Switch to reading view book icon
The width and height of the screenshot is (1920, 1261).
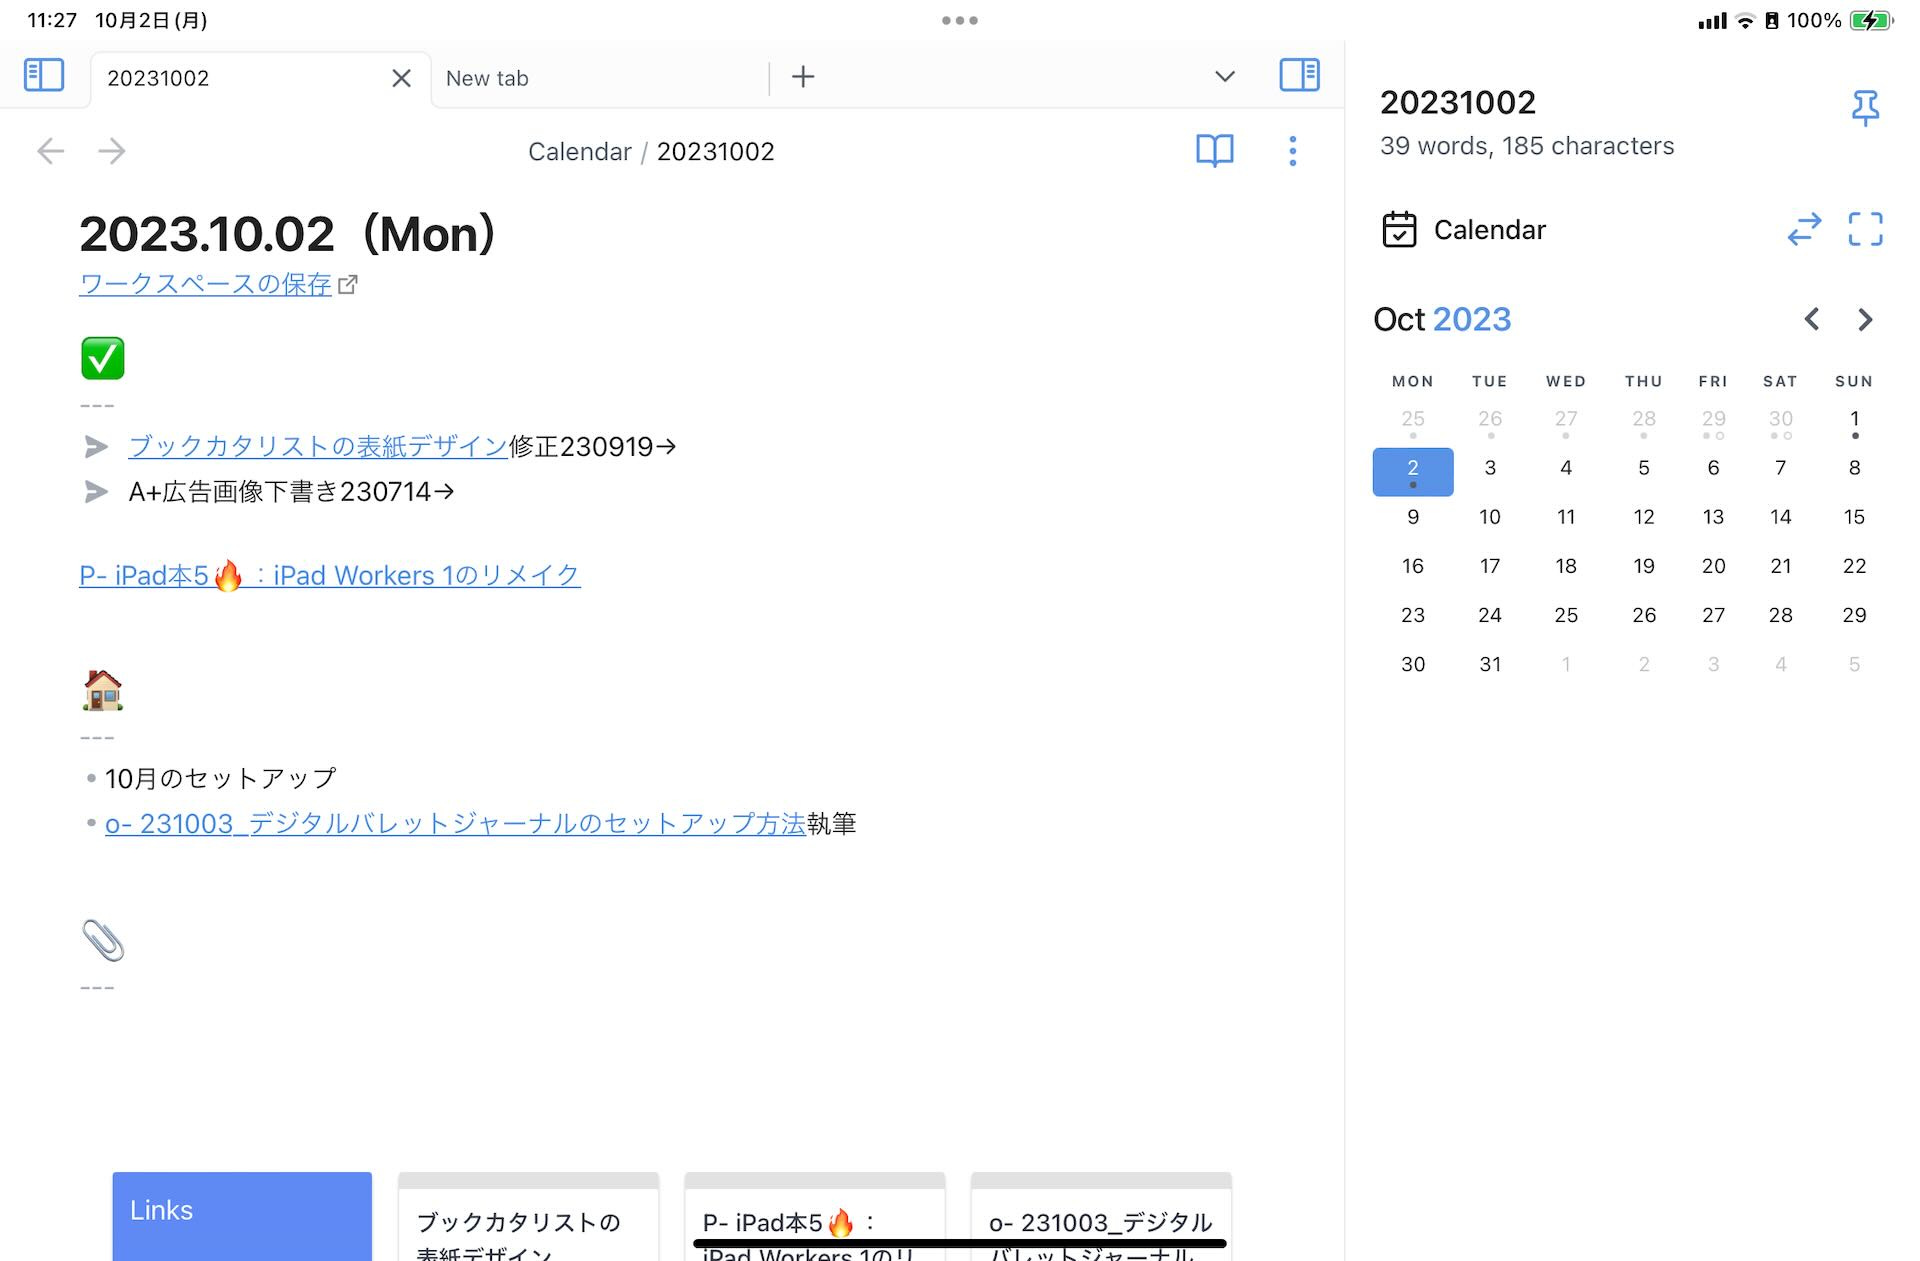[x=1214, y=151]
